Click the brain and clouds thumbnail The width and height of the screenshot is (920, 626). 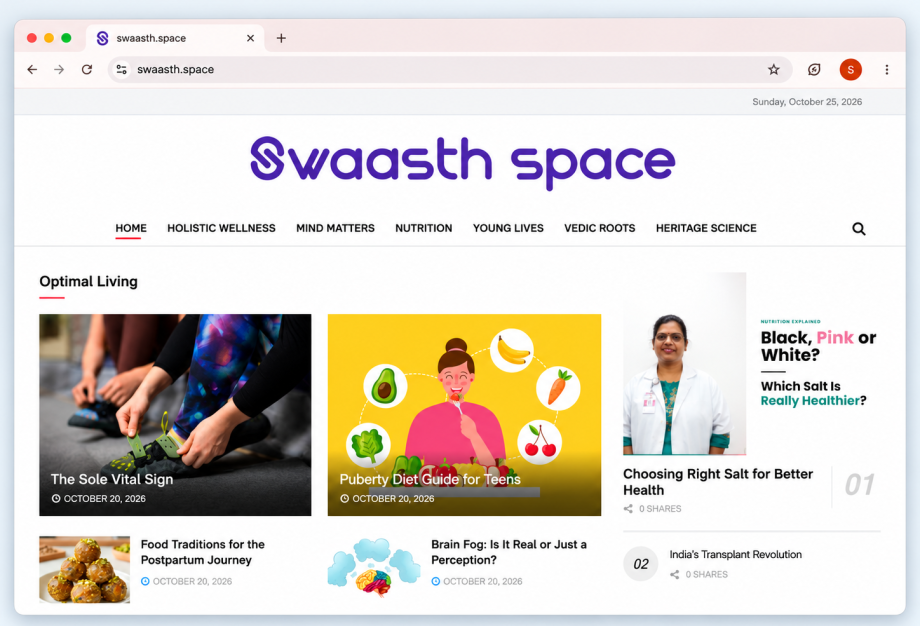[x=374, y=567]
